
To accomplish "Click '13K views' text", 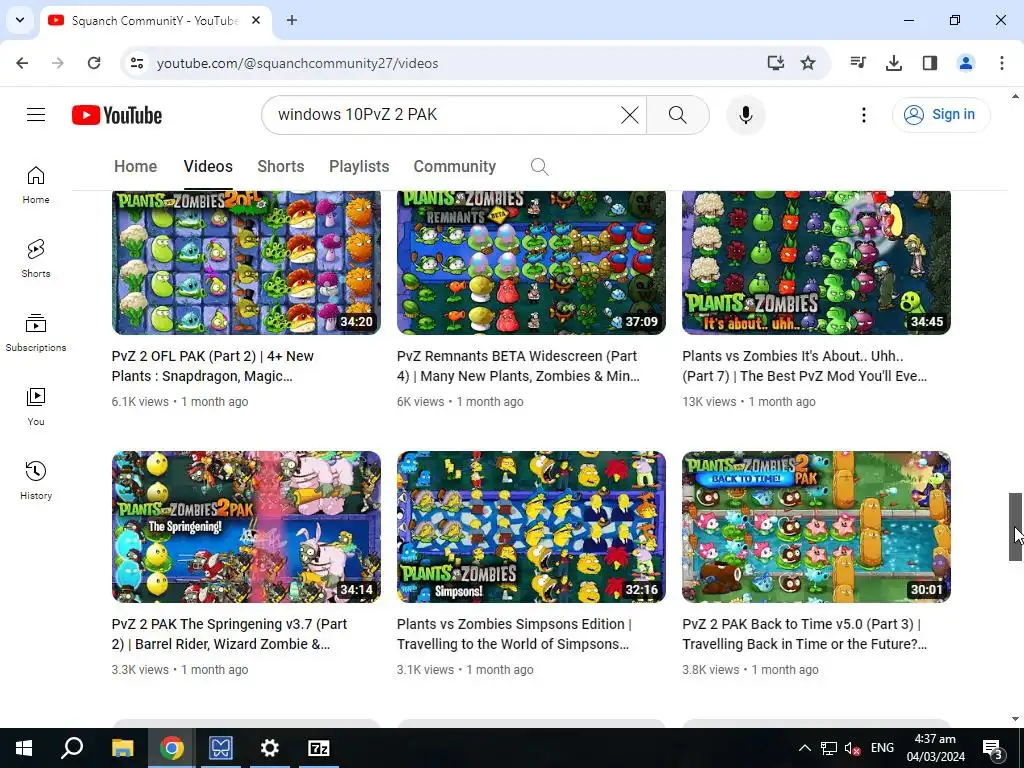I will [709, 402].
